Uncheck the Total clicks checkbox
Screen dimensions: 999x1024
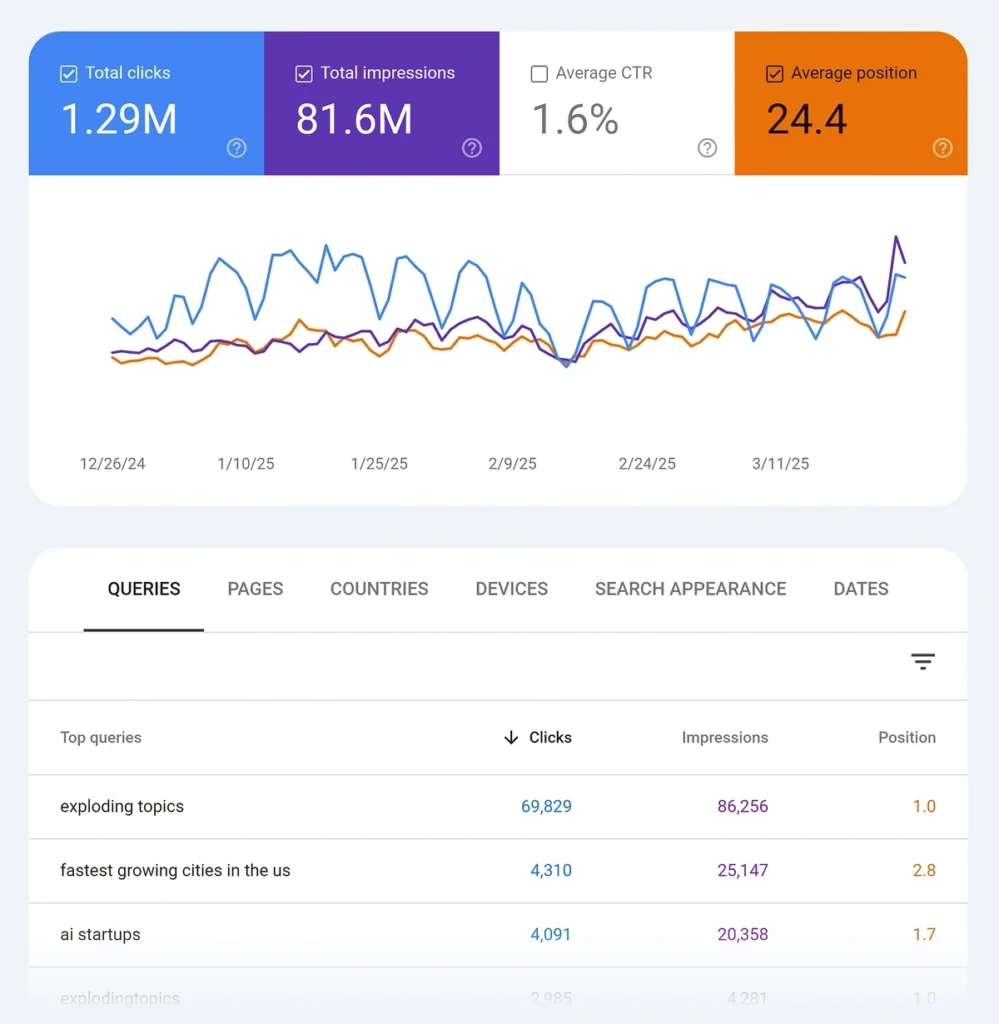coord(69,74)
